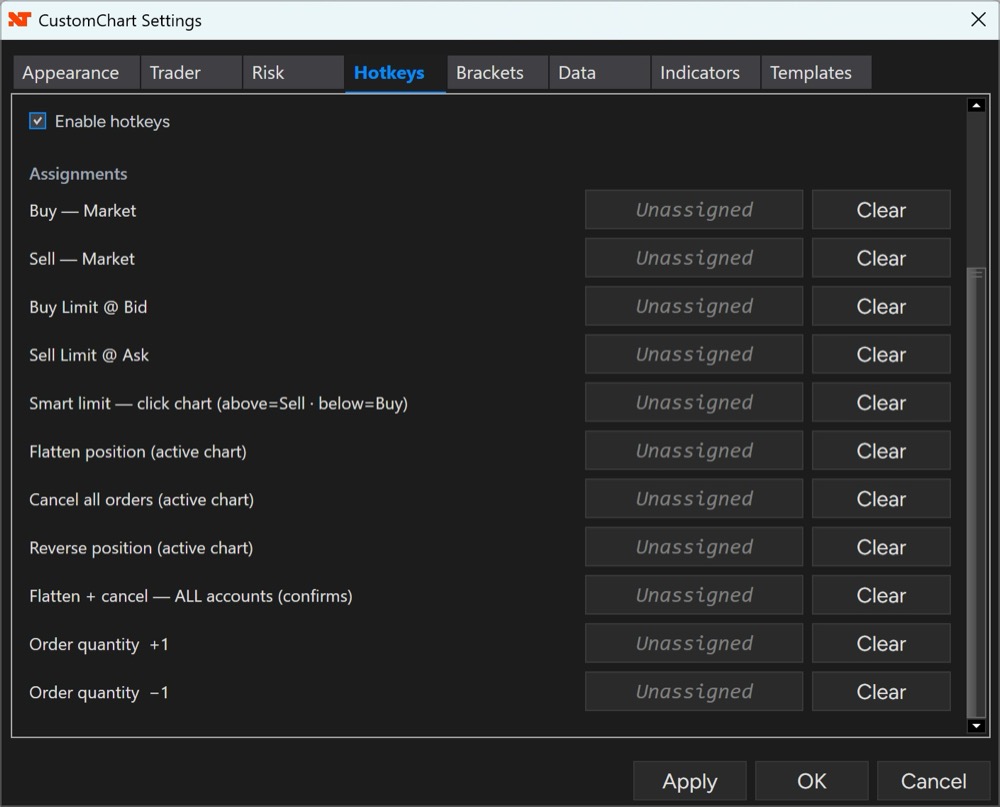Toggle the Enable hotkeys checkbox
Screen dimensions: 1000x807
[38, 121]
